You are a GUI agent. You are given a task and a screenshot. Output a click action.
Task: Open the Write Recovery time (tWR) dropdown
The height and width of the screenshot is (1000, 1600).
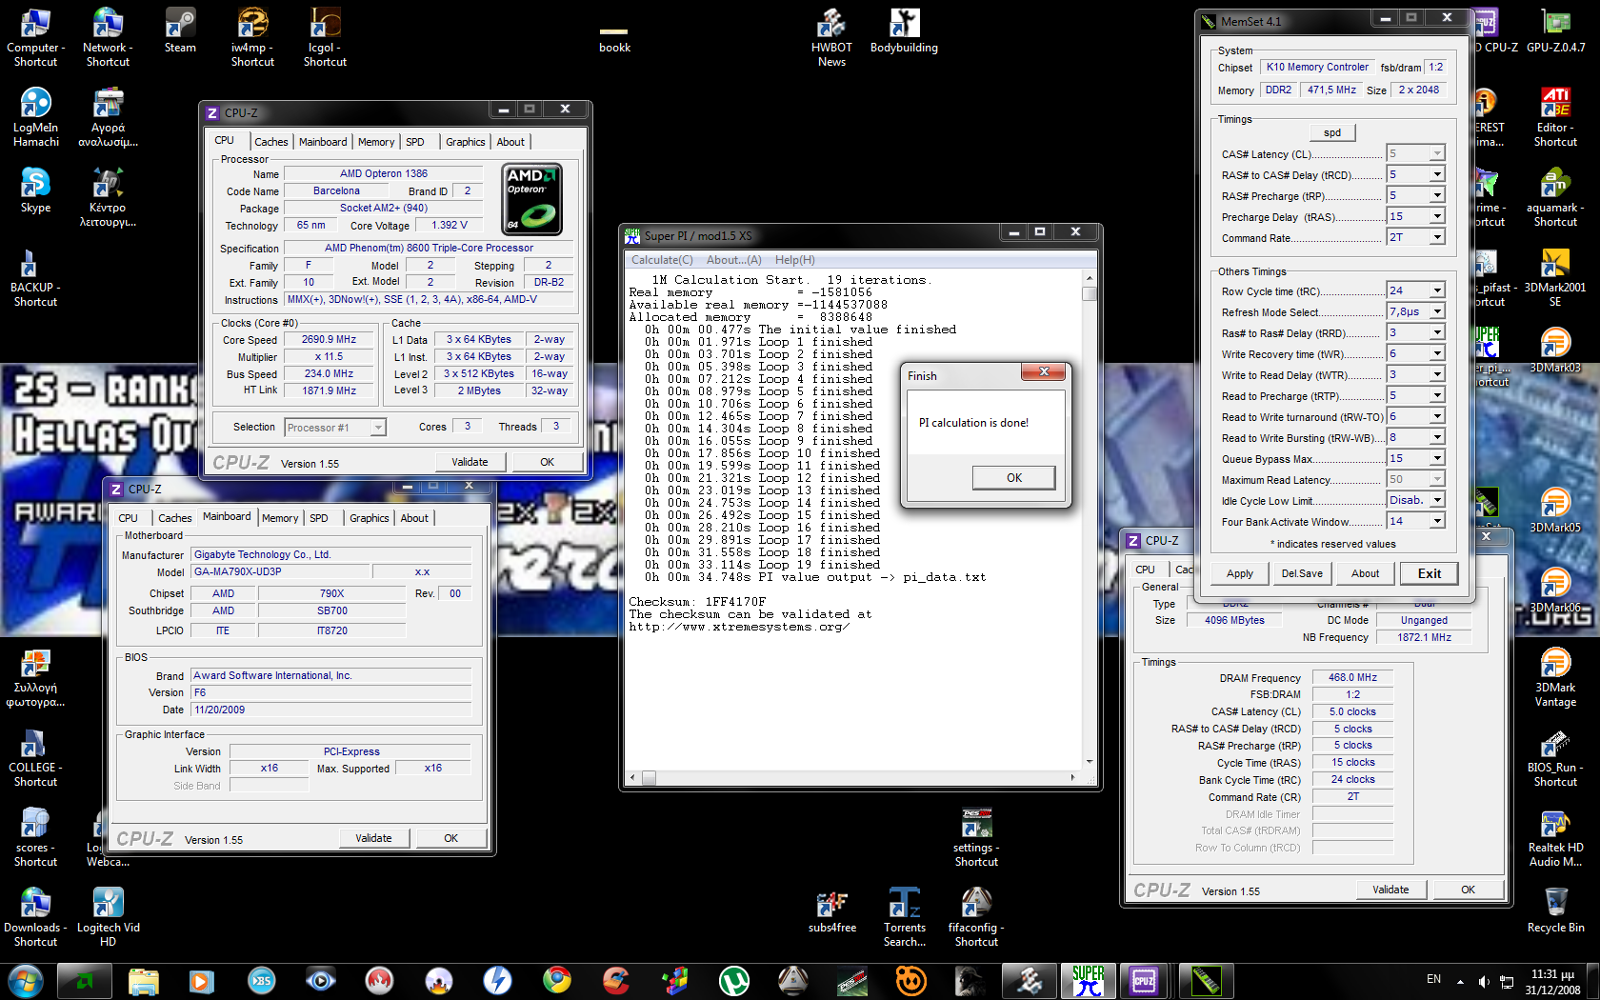click(1437, 353)
